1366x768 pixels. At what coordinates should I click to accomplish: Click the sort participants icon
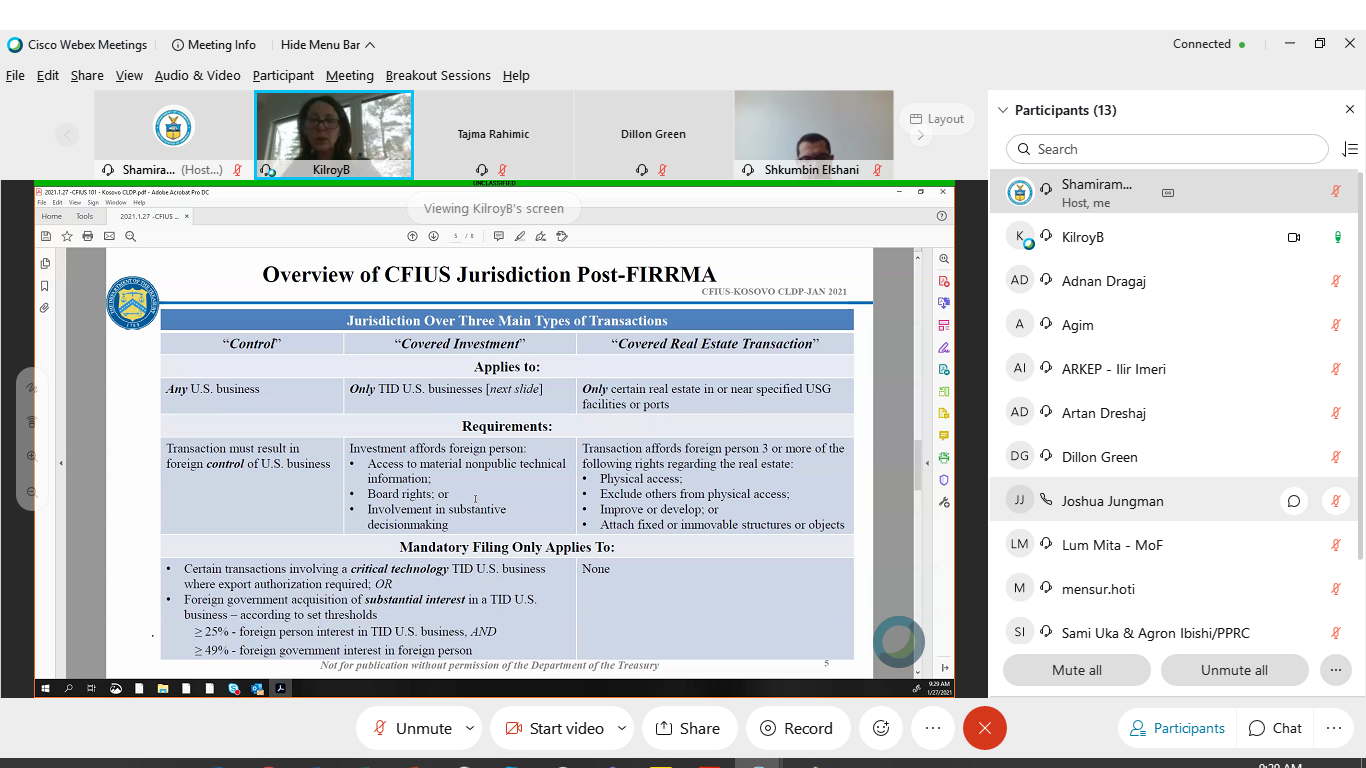[1350, 149]
